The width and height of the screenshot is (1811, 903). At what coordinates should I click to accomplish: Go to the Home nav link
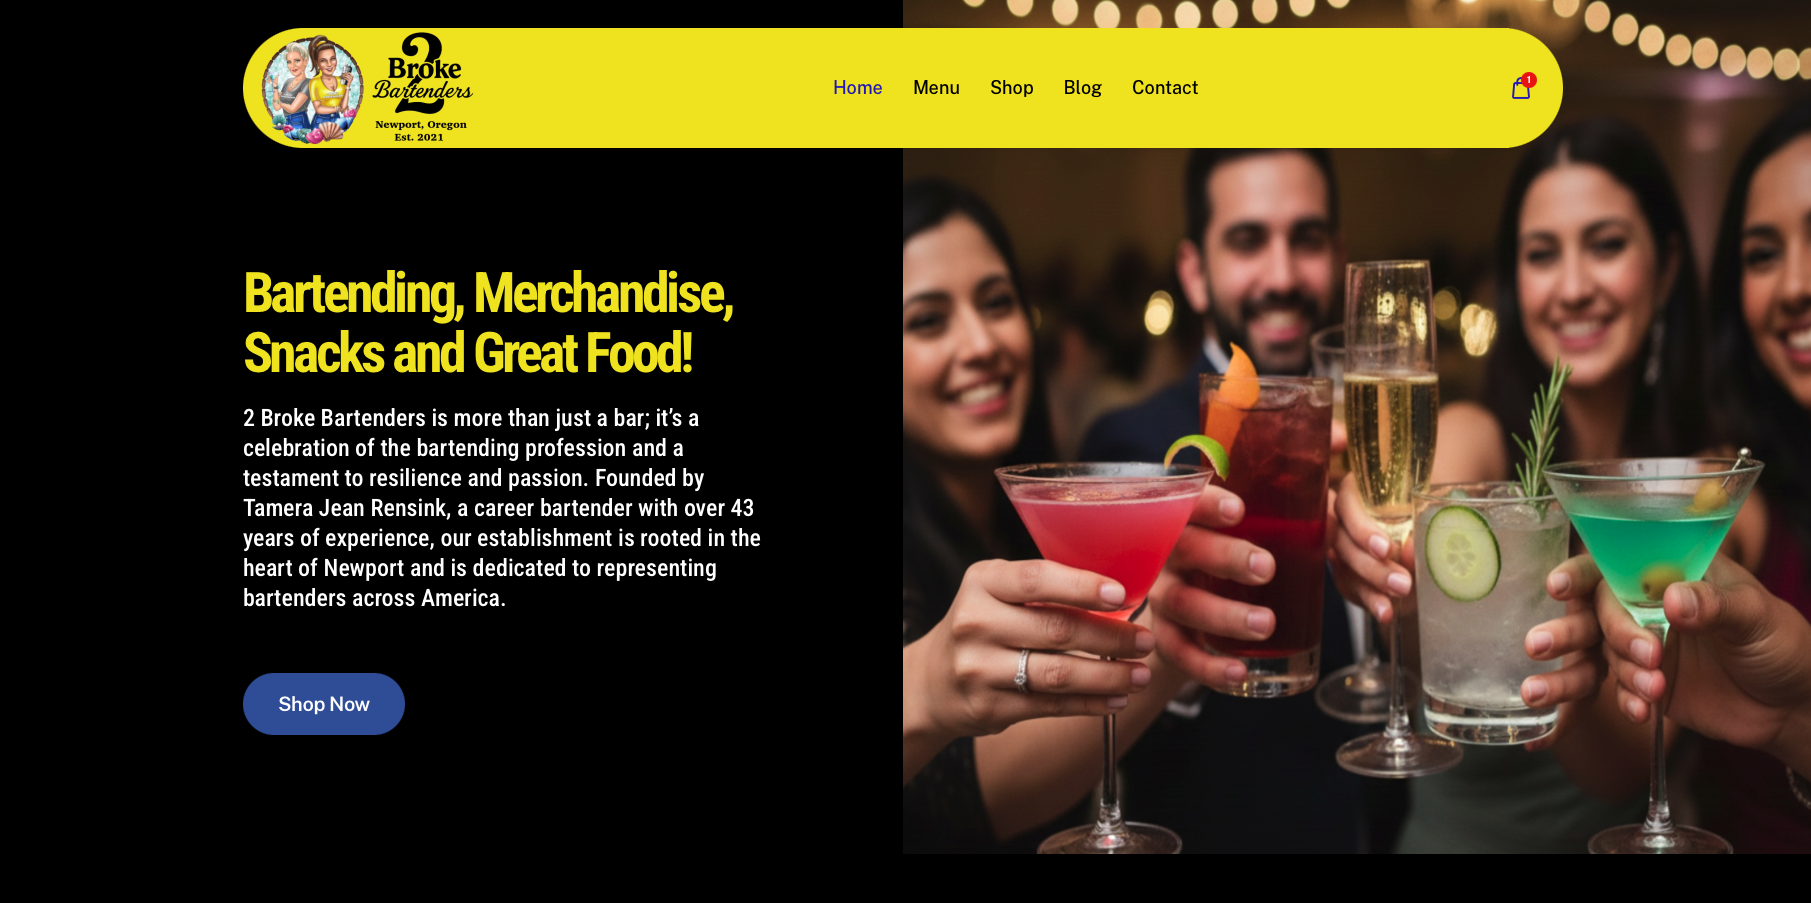tap(857, 88)
